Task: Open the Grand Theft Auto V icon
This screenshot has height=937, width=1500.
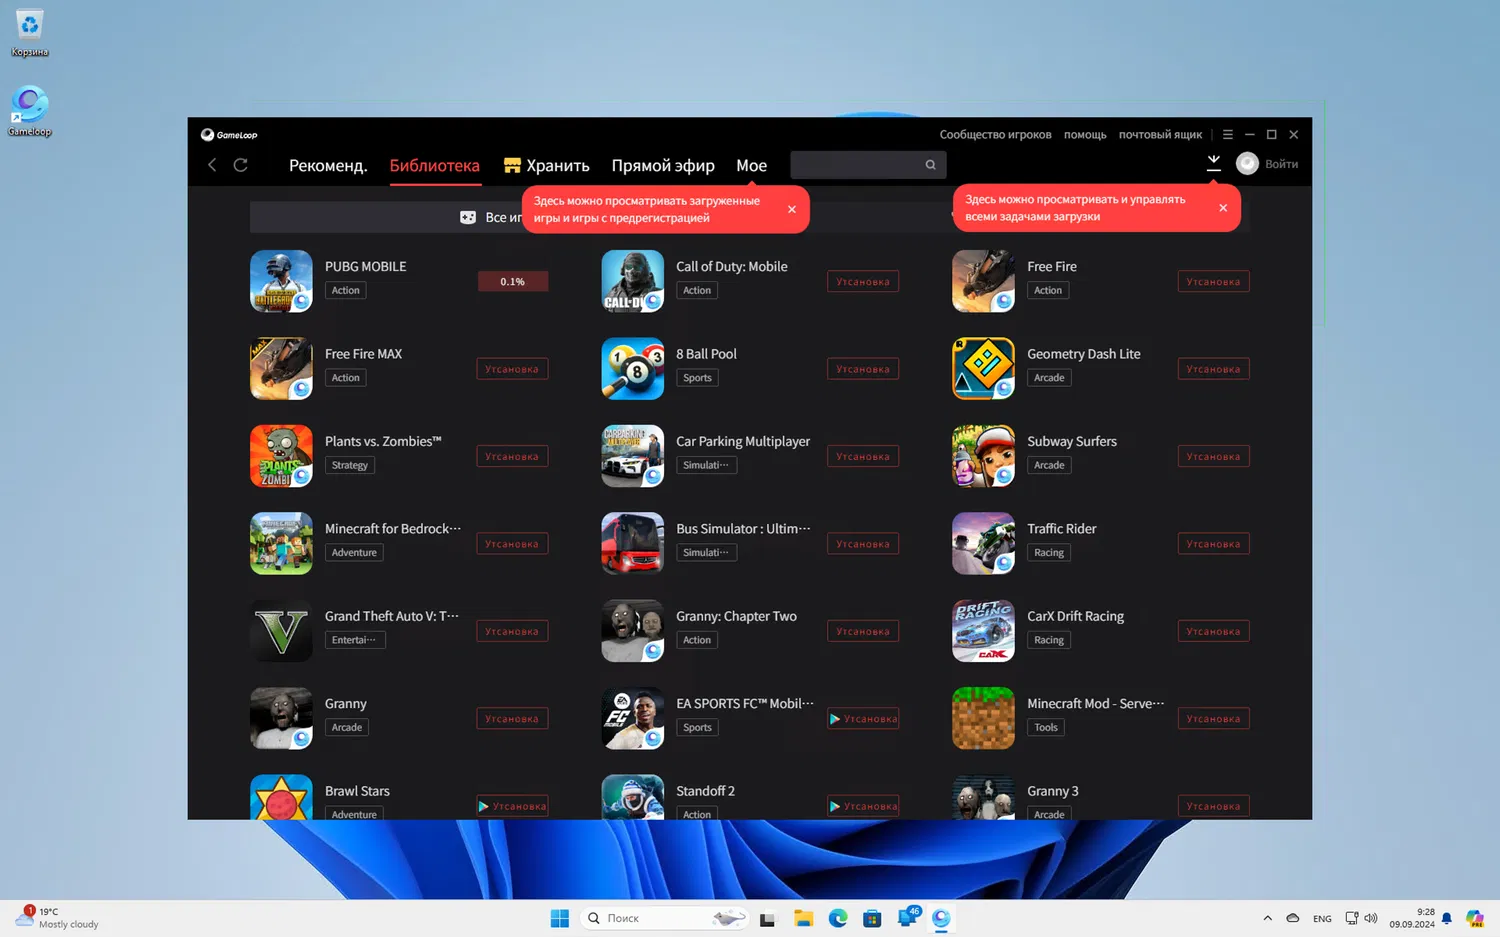Action: (x=281, y=631)
